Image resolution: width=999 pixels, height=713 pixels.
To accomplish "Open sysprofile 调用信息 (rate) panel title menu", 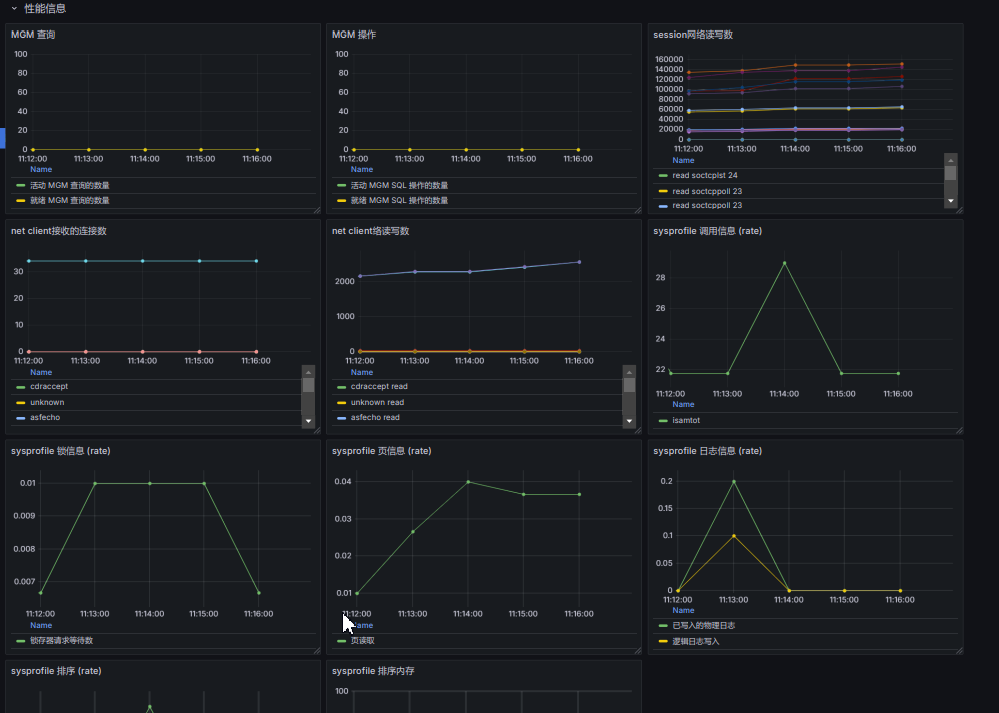I will coord(707,231).
